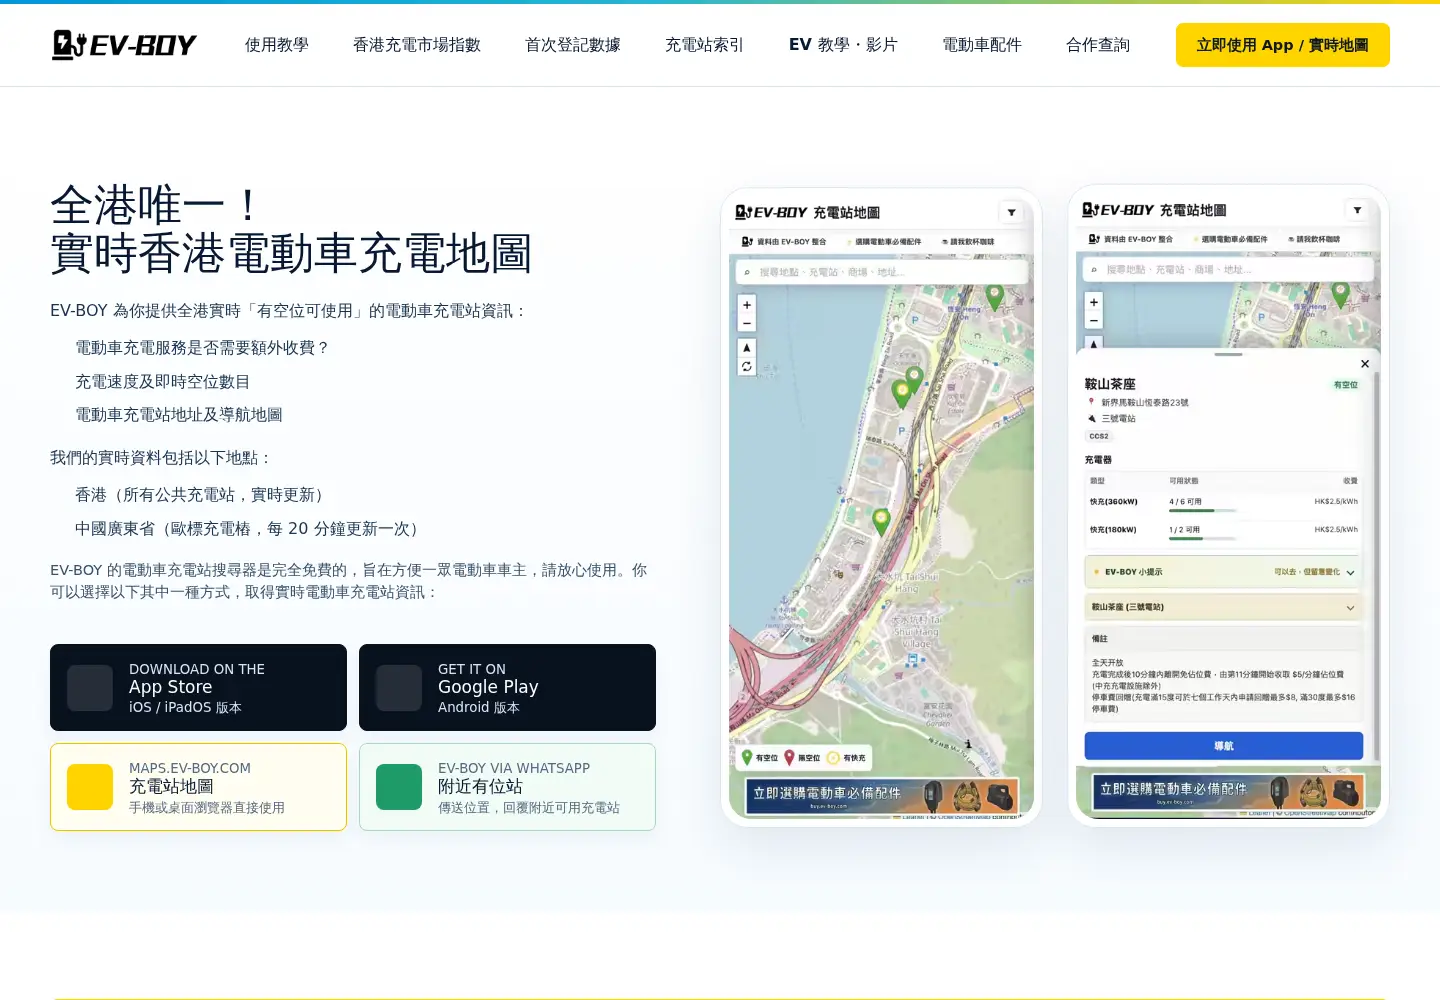Click the Get it on Google Play card
Image resolution: width=1440 pixels, height=1000 pixels.
tap(507, 687)
